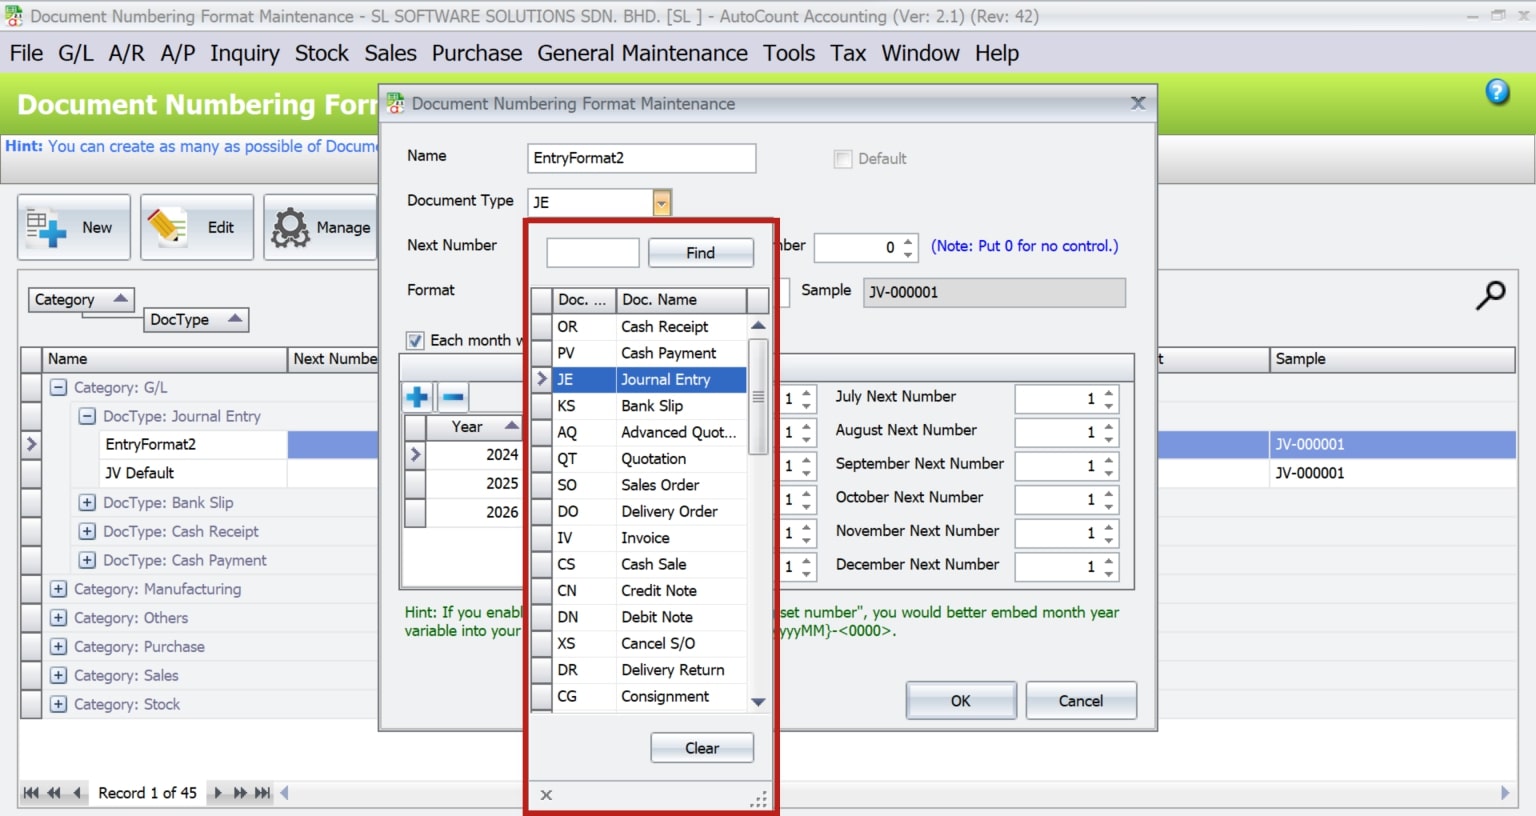
Task: Click the minus icon to remove a year
Action: (x=452, y=396)
